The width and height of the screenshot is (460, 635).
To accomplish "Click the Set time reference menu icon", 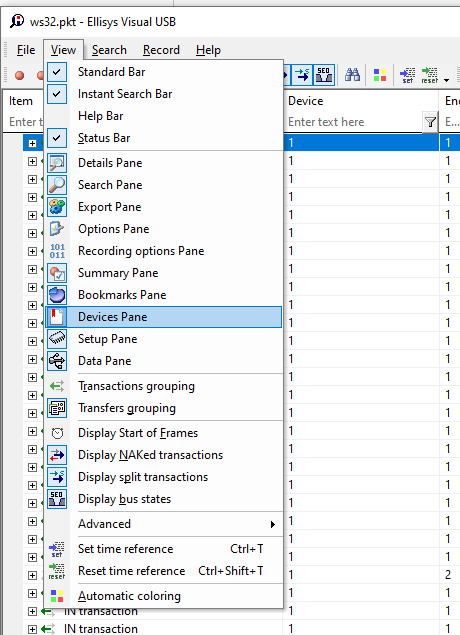I will click(57, 549).
